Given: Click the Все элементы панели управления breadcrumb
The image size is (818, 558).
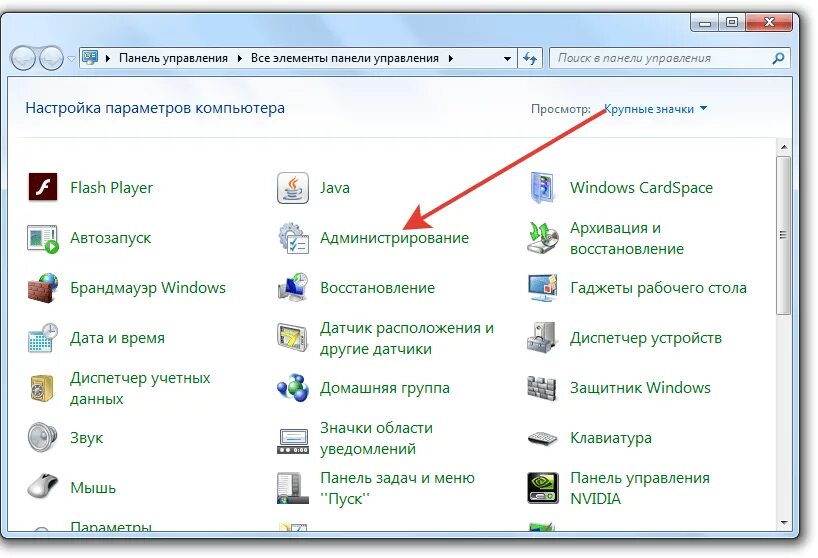Looking at the screenshot, I should click(345, 58).
